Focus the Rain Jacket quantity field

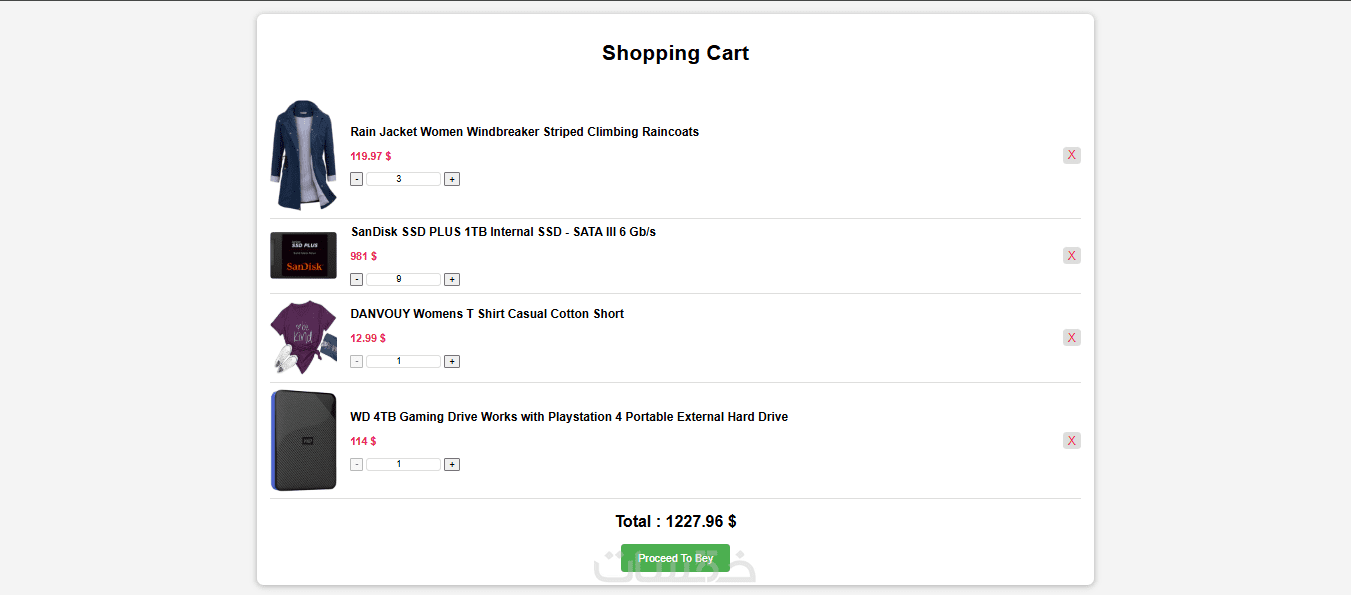tap(403, 179)
